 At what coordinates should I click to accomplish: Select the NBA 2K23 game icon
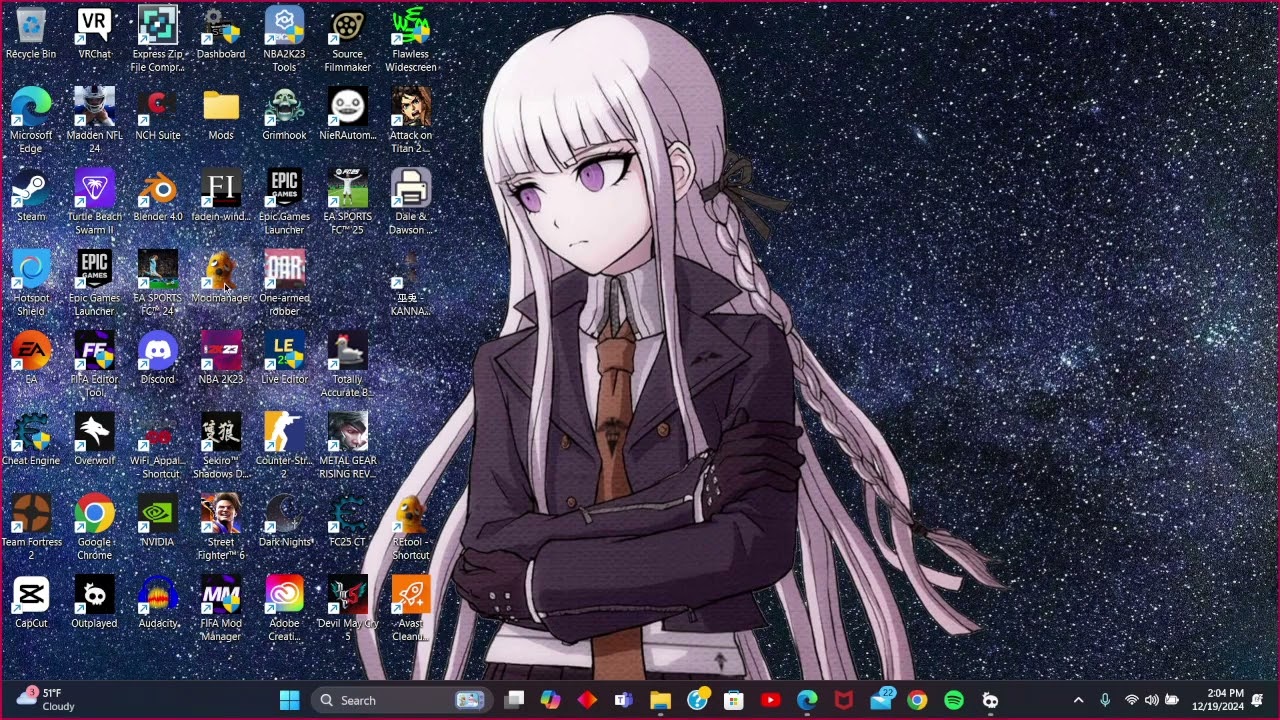[x=221, y=358]
